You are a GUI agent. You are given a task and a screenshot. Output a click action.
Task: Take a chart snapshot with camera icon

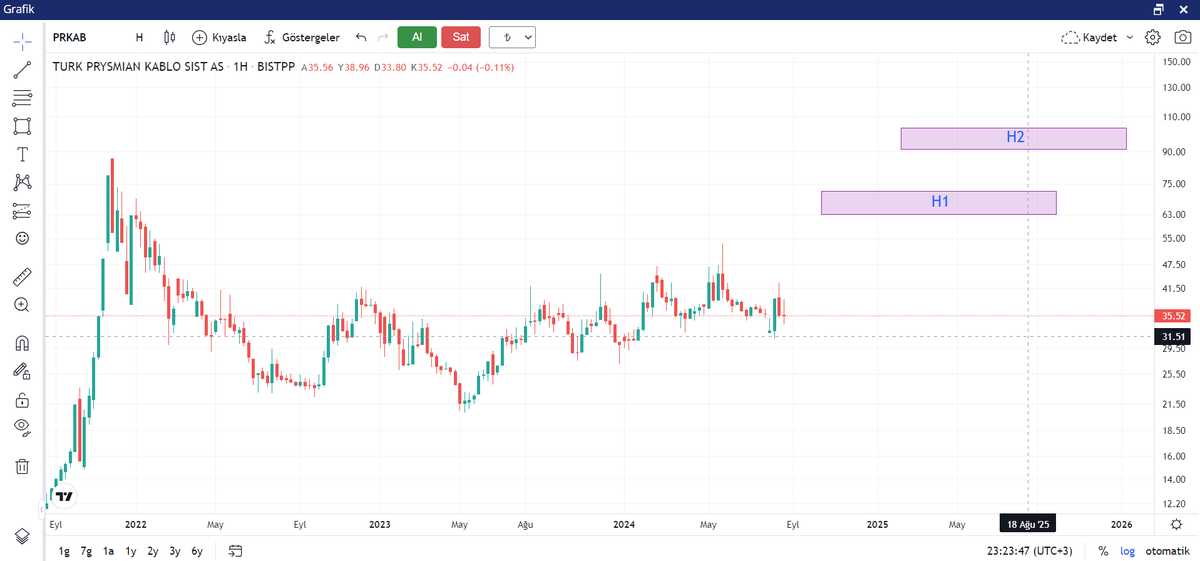click(1182, 37)
